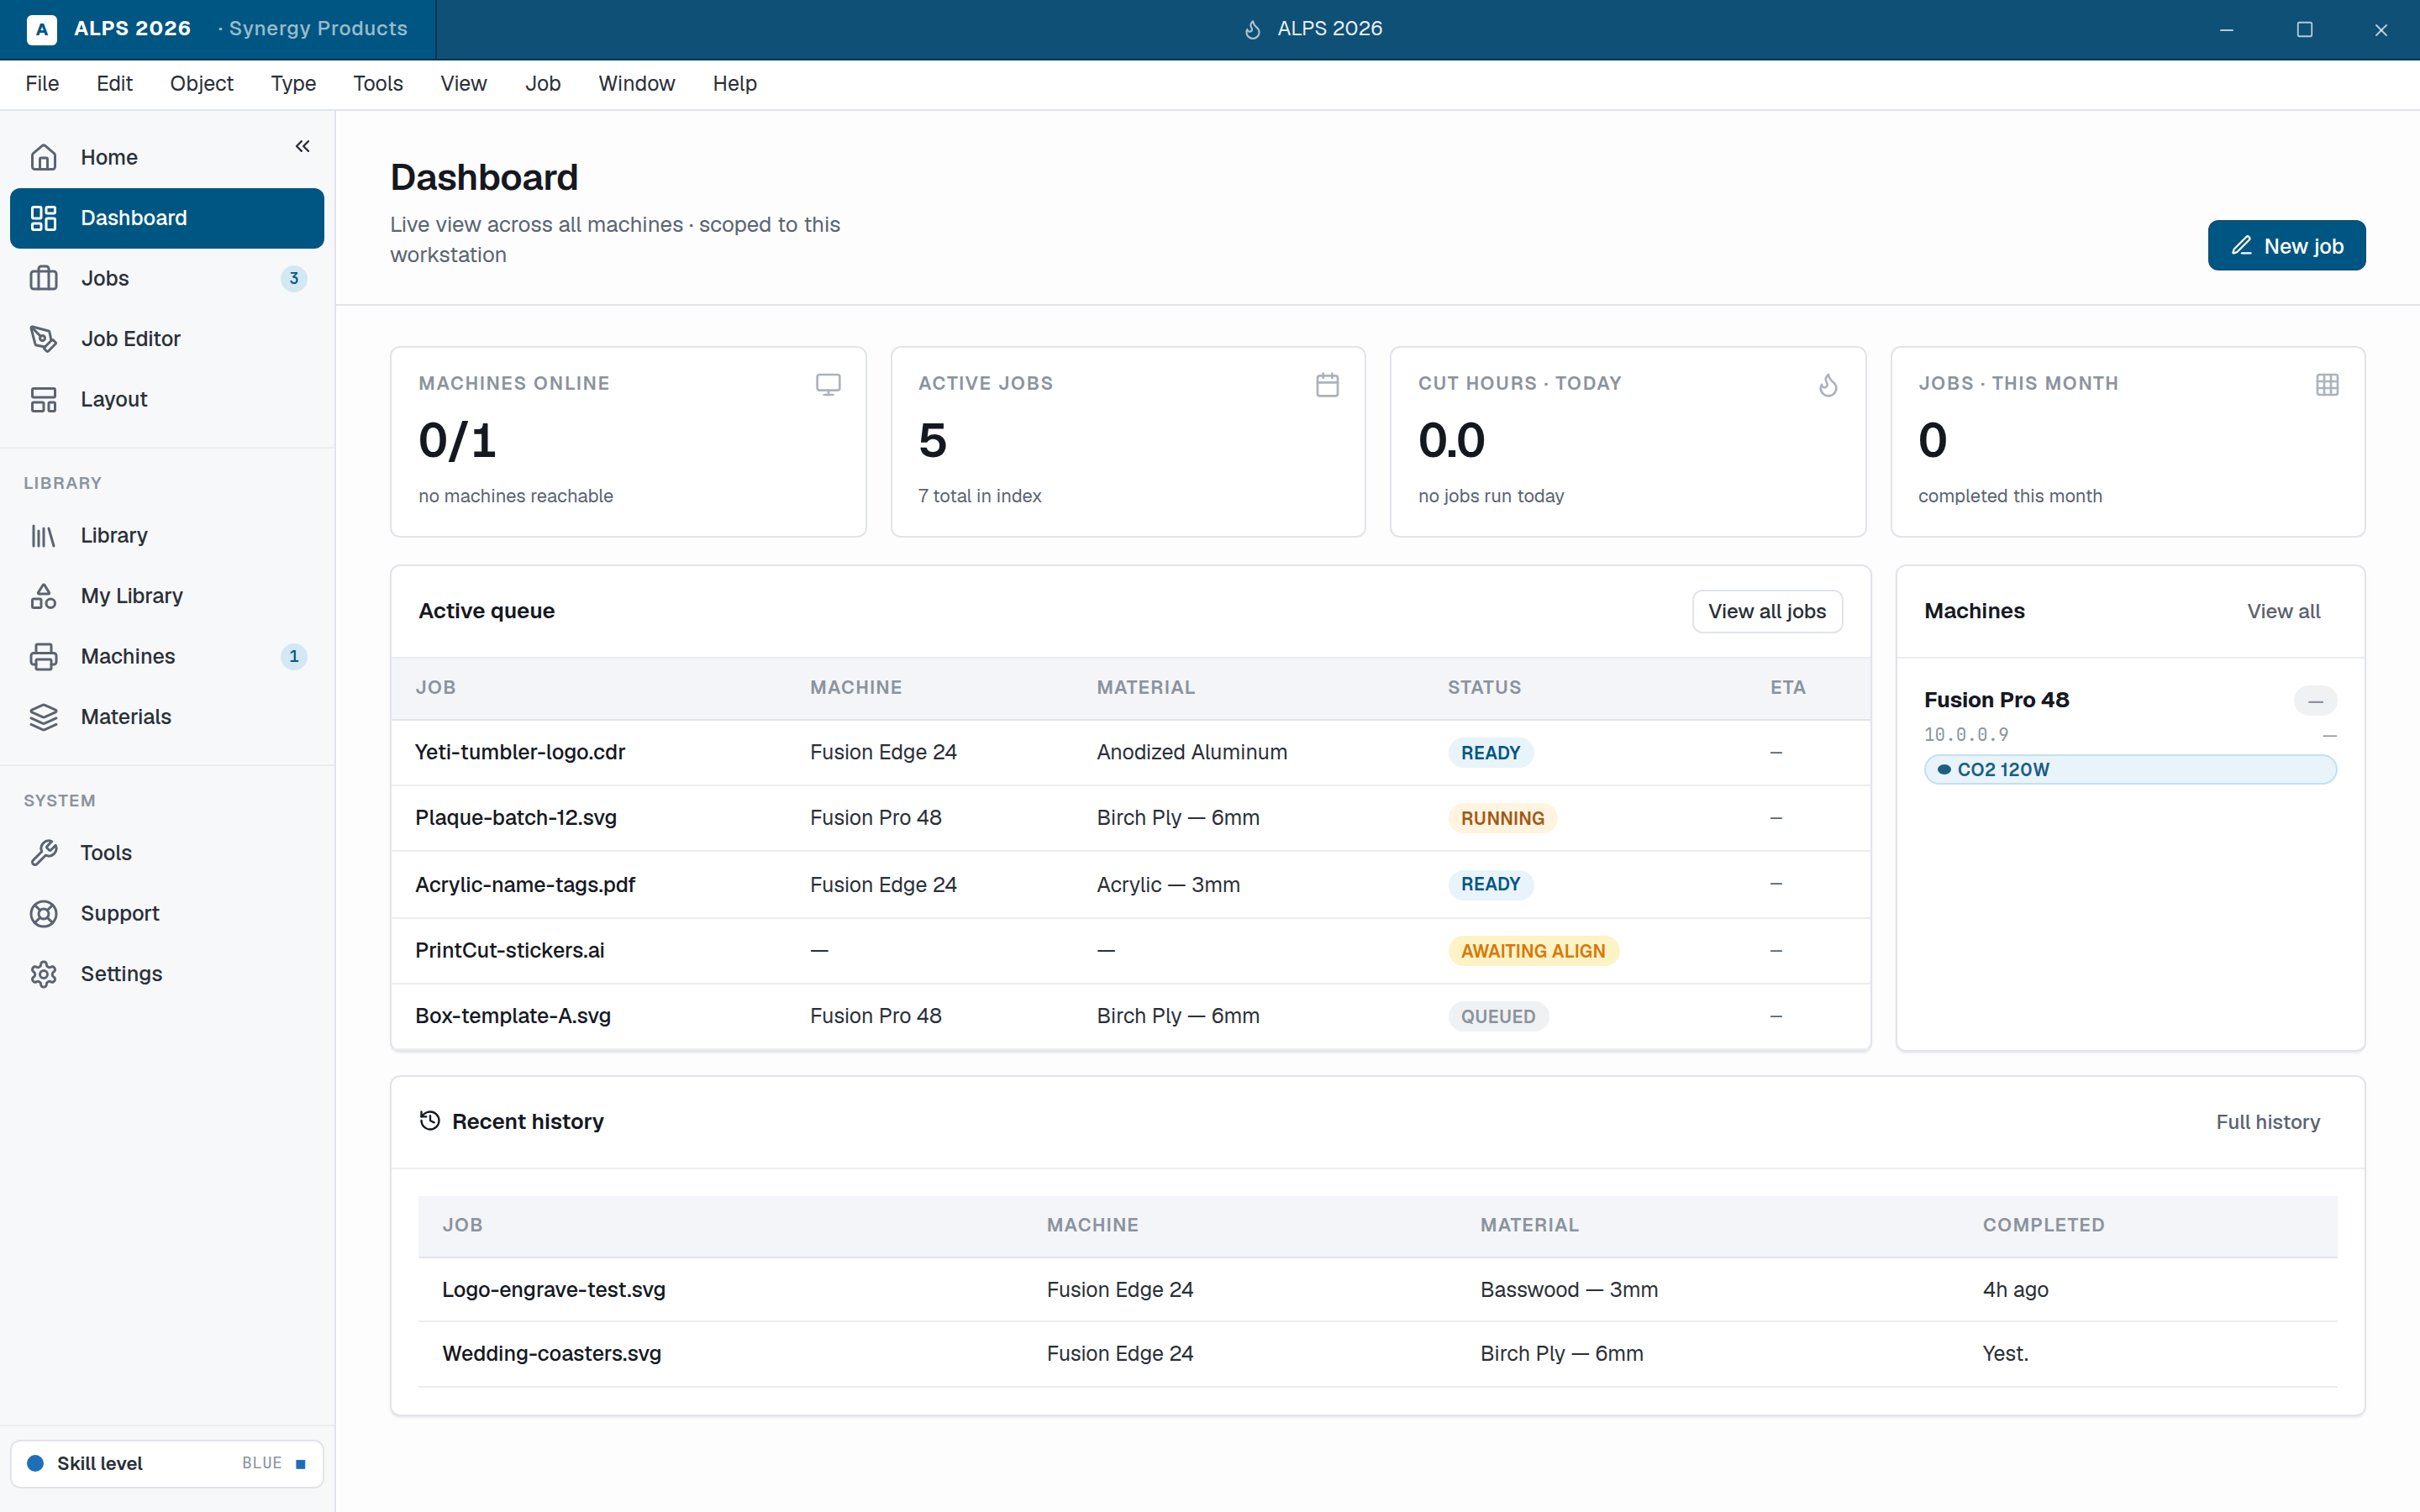Open Materials layers icon

click(44, 717)
